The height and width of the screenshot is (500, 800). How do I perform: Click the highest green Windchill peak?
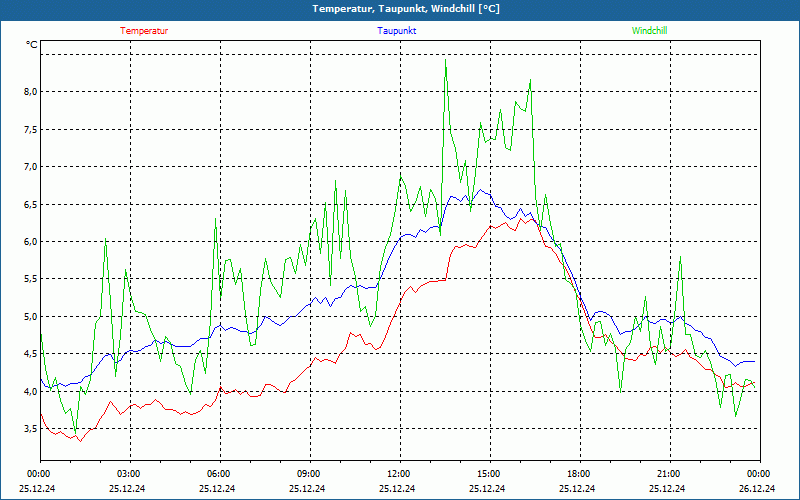click(445, 60)
